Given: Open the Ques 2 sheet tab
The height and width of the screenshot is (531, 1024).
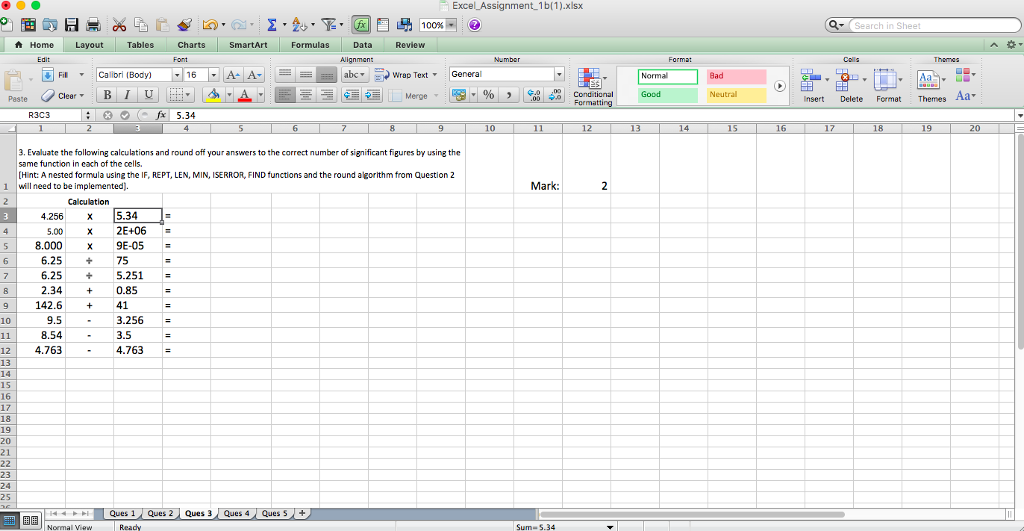Looking at the screenshot, I should [160, 513].
